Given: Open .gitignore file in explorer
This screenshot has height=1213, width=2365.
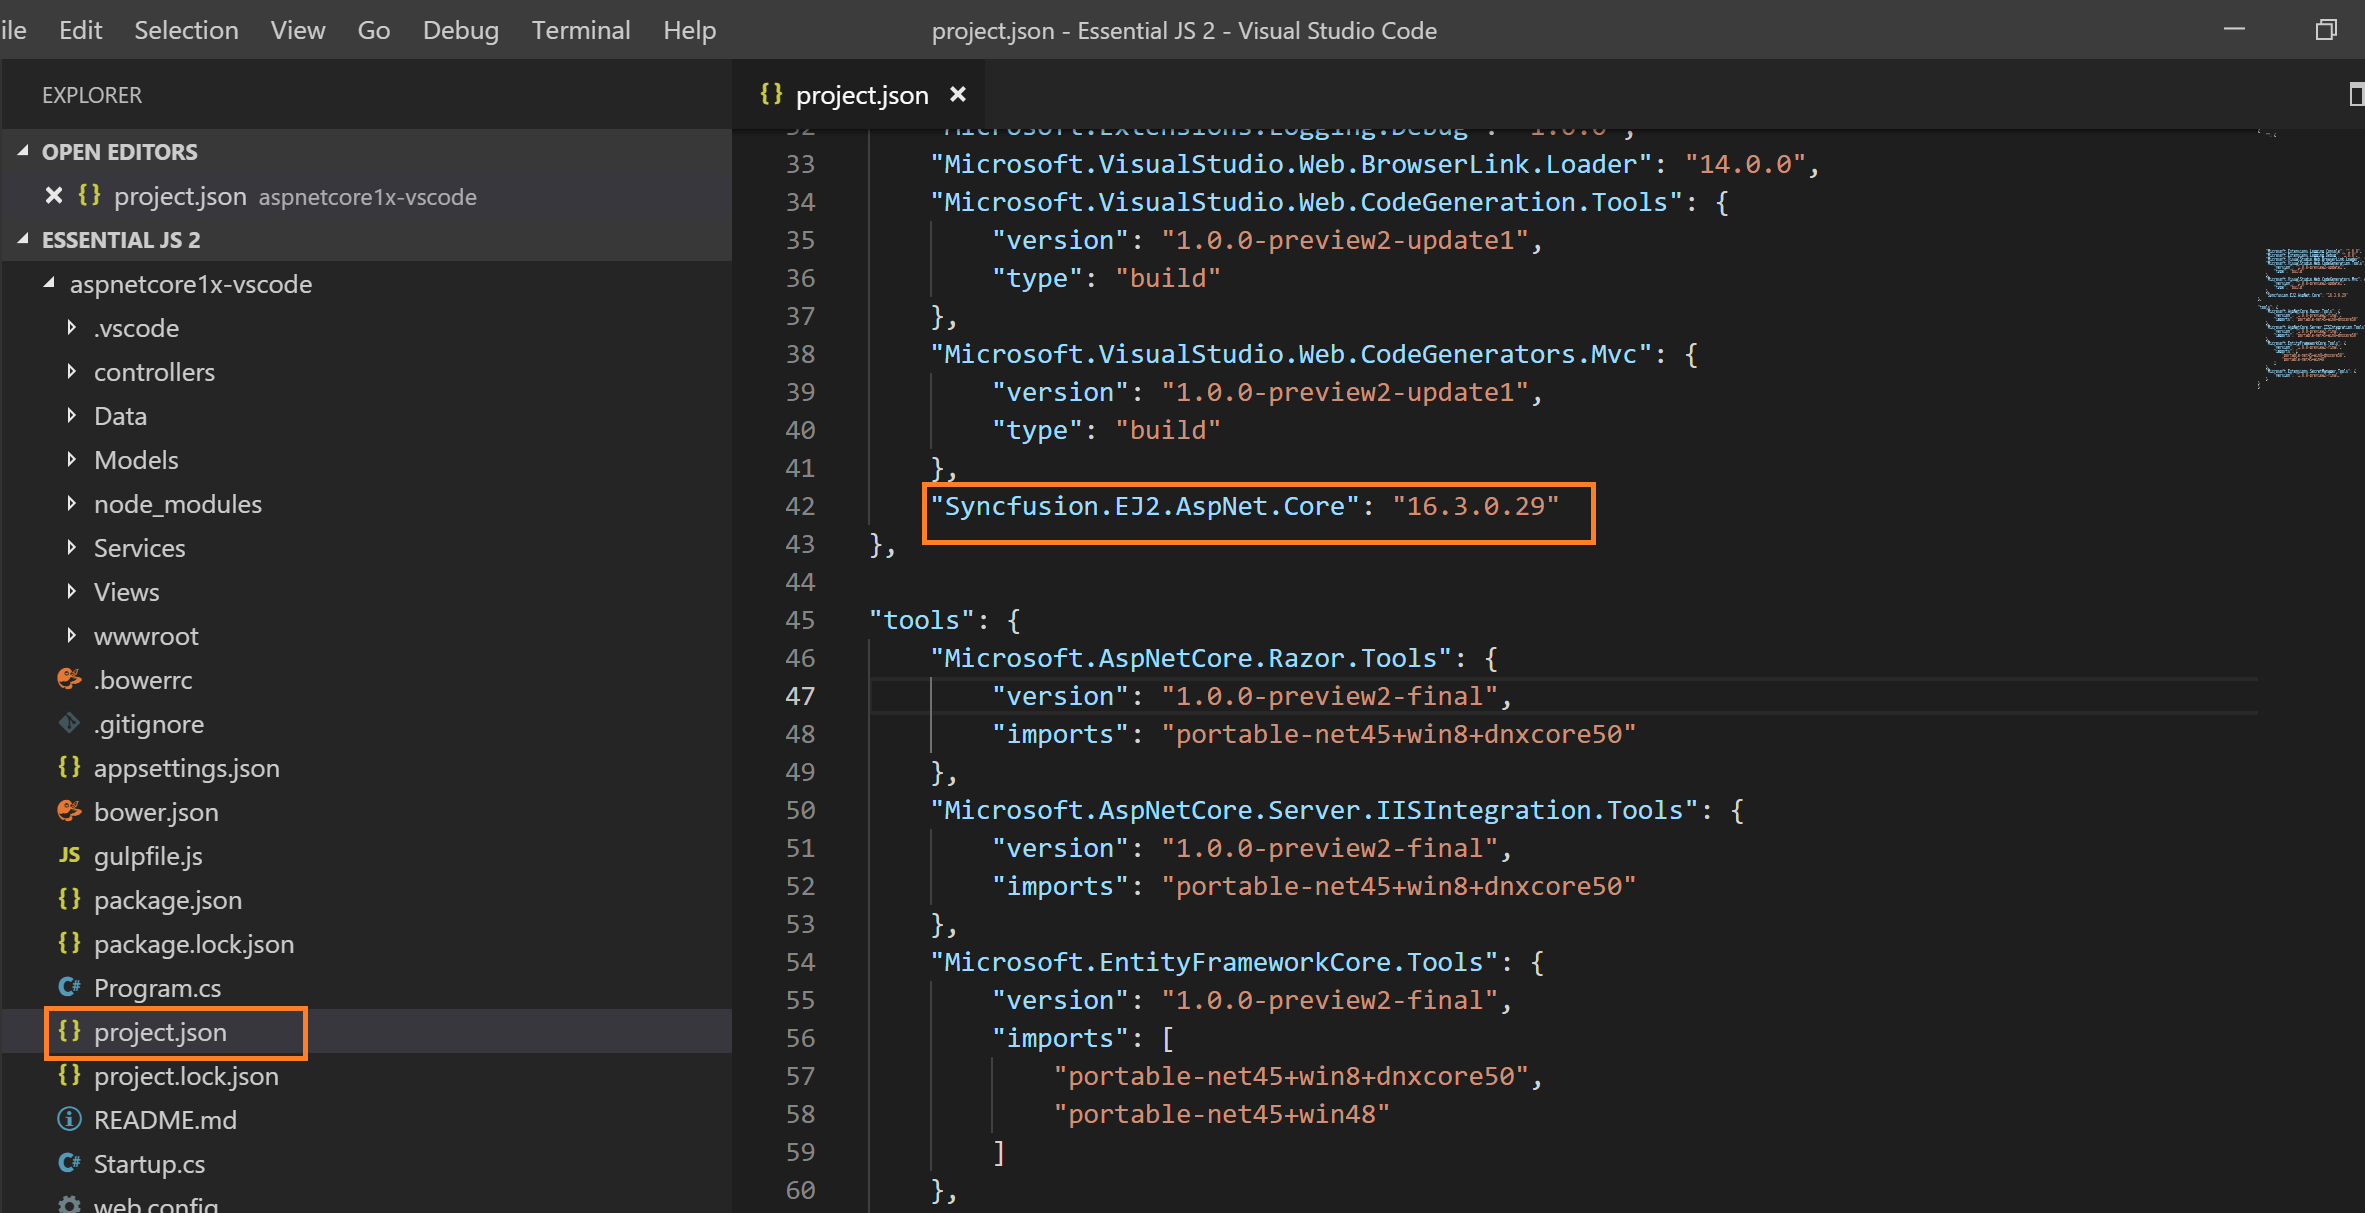Looking at the screenshot, I should (149, 724).
